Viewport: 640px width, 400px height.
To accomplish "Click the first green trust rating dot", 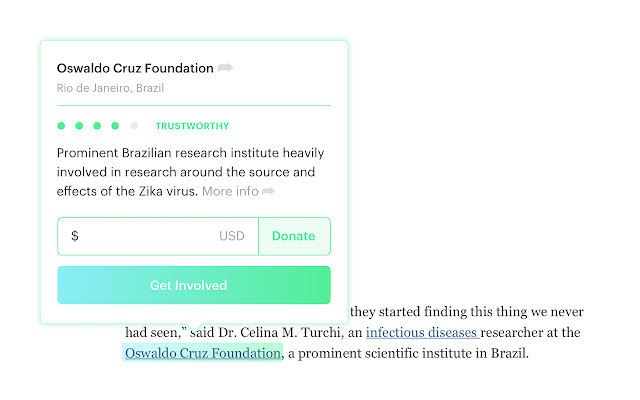I will (x=62, y=126).
